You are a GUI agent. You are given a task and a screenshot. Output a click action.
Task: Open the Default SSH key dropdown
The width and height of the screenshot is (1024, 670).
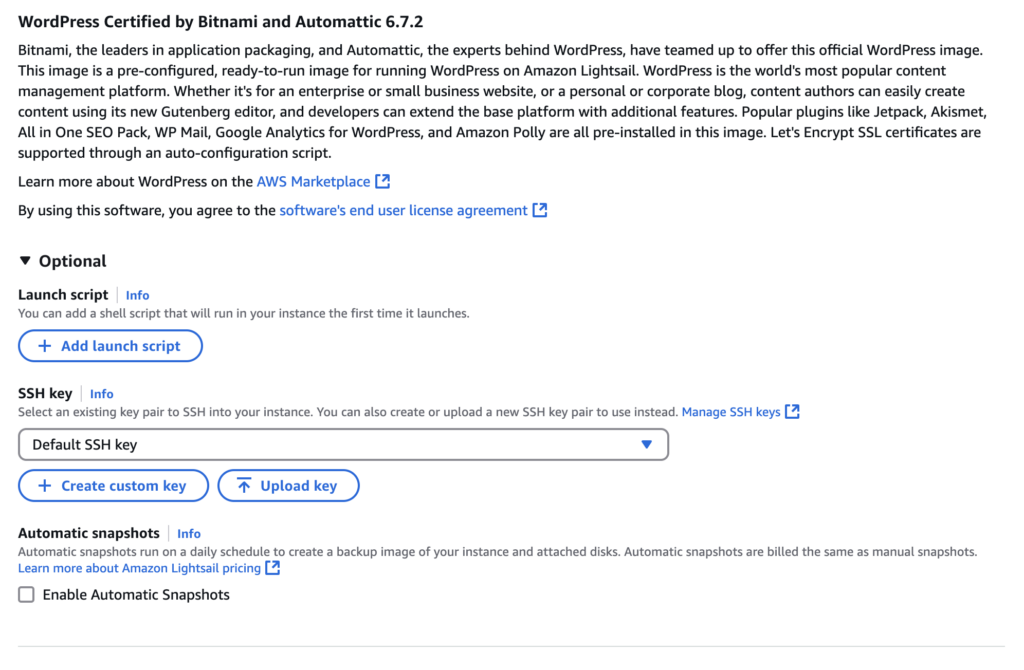click(344, 445)
